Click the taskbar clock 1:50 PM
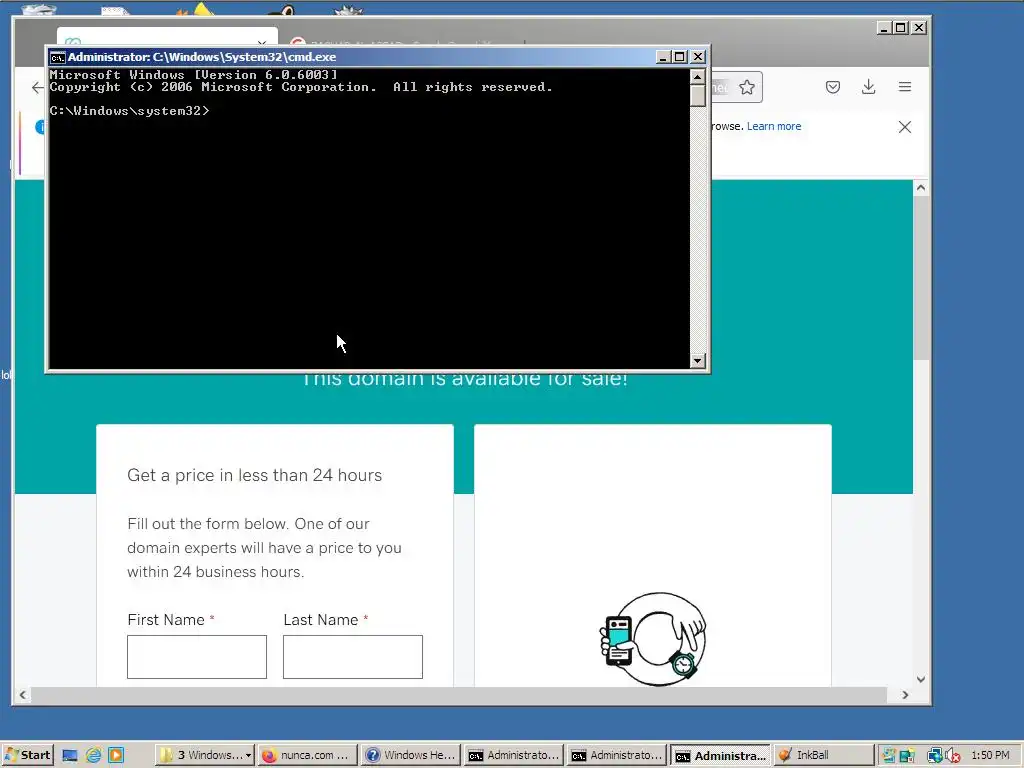The height and width of the screenshot is (768, 1024). click(990, 756)
